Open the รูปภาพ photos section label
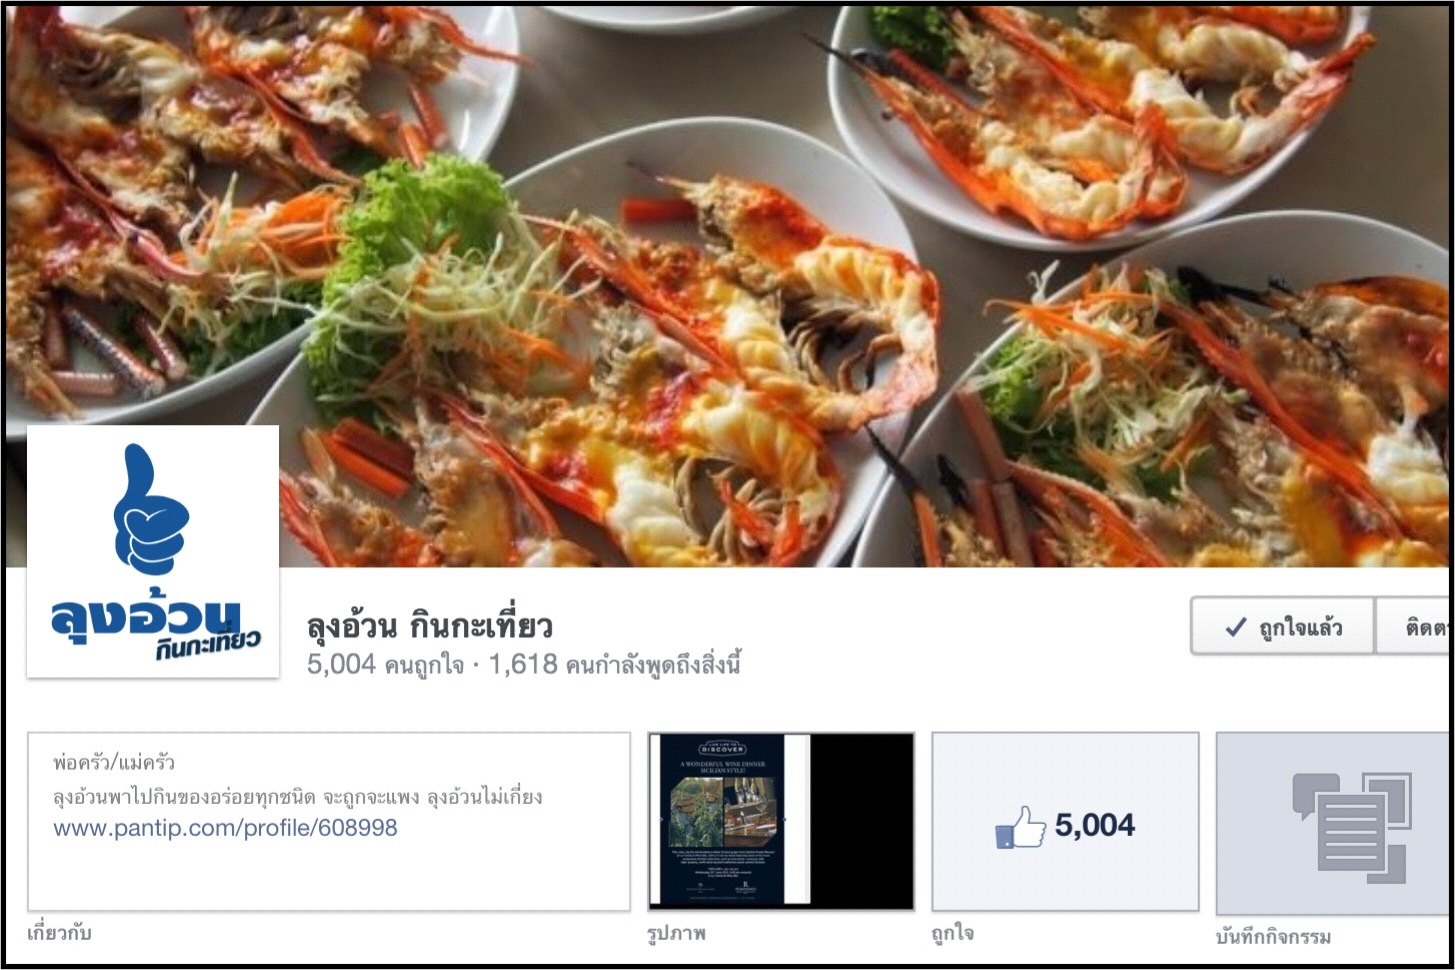Viewport: 1455px width, 970px height. pyautogui.click(x=676, y=934)
